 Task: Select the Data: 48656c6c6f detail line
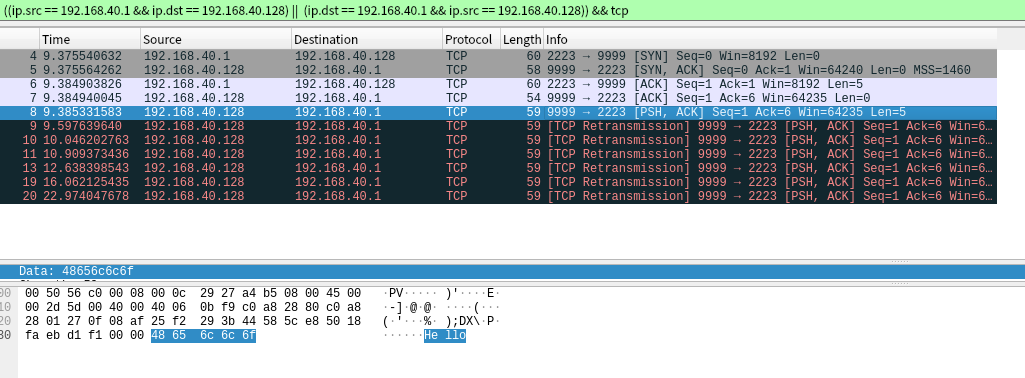pos(512,271)
